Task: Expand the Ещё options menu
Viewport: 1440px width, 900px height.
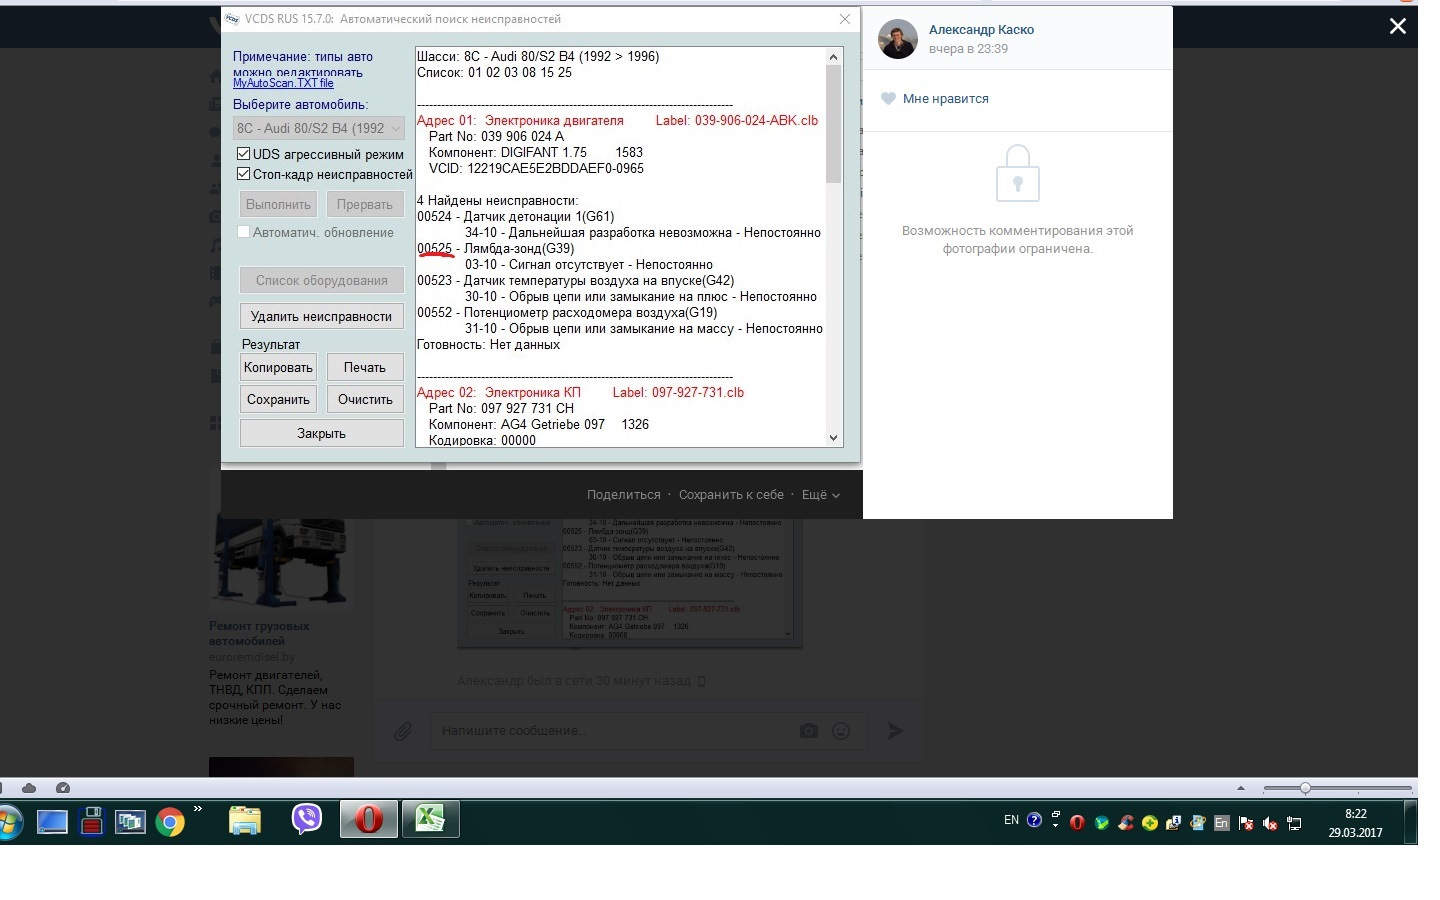Action: (821, 494)
